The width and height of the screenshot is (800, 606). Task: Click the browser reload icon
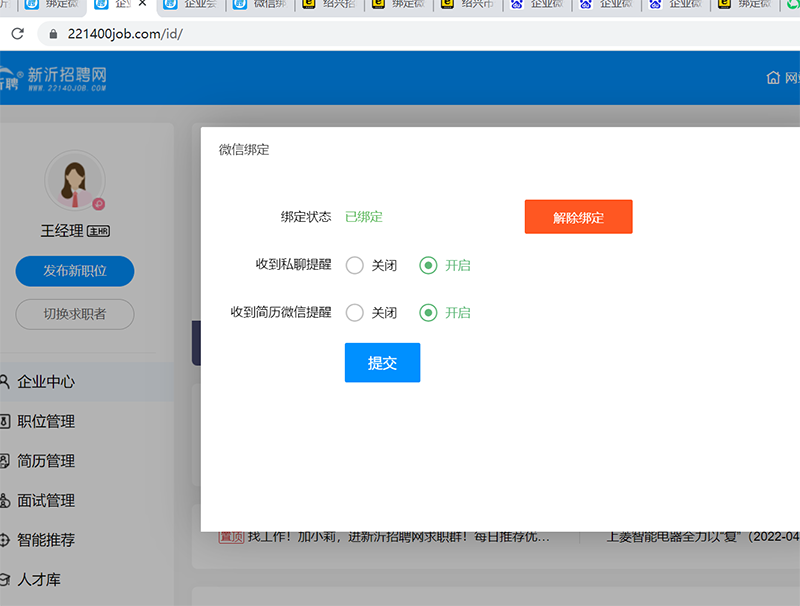tap(17, 33)
